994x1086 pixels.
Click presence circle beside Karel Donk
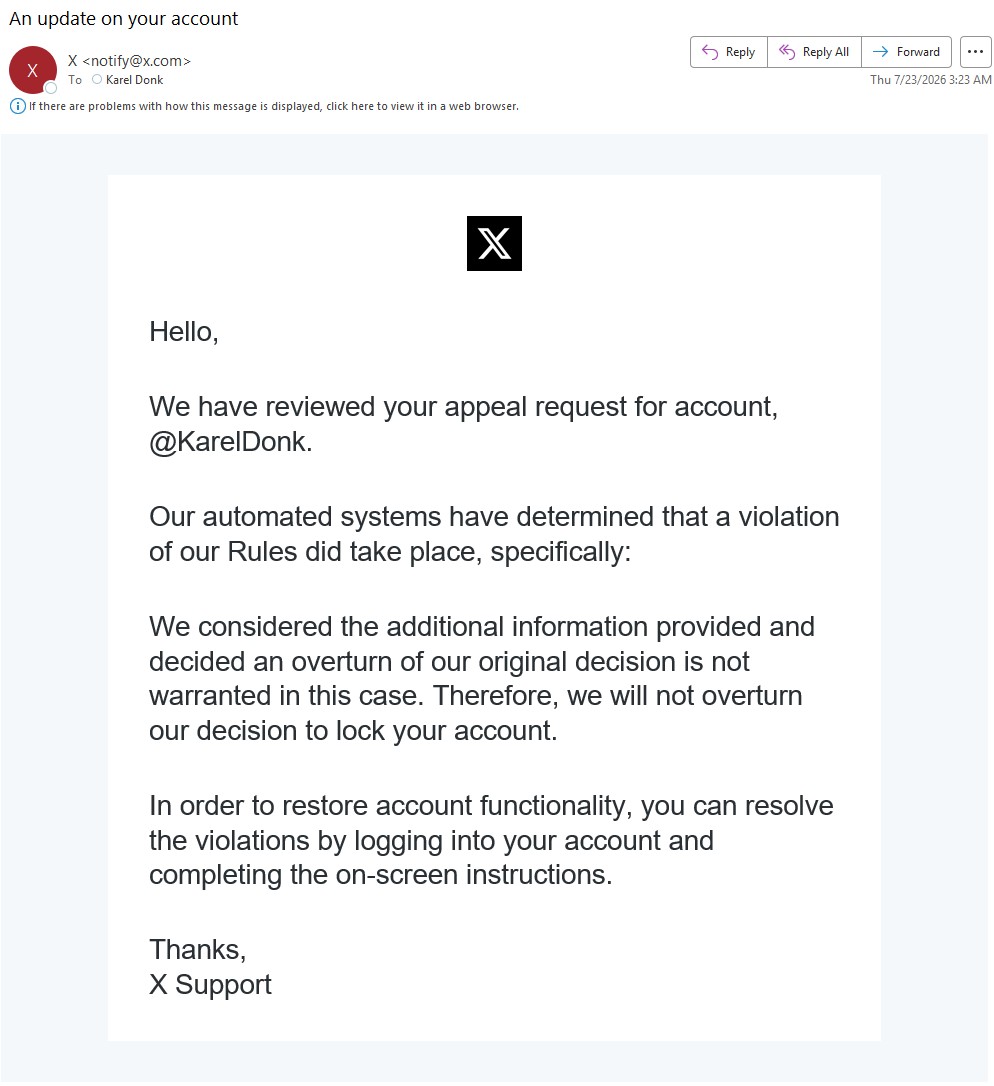(x=97, y=80)
